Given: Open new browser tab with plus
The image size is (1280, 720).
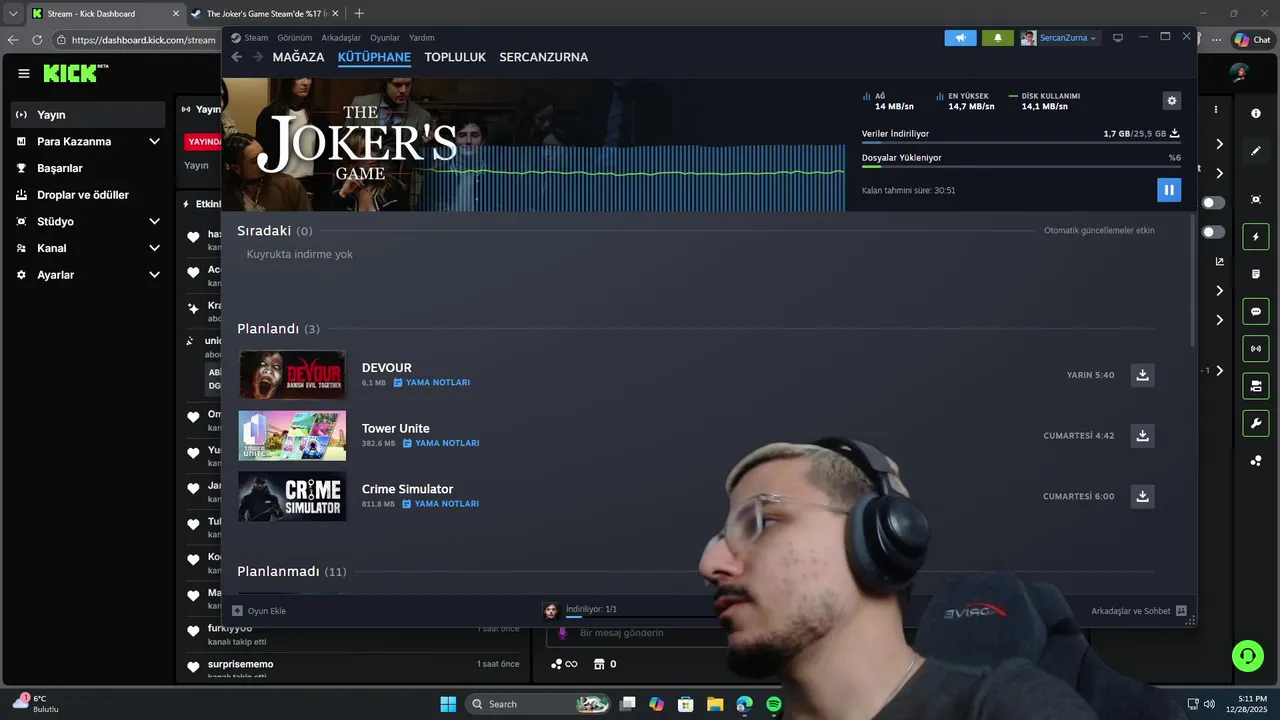Looking at the screenshot, I should tap(359, 13).
